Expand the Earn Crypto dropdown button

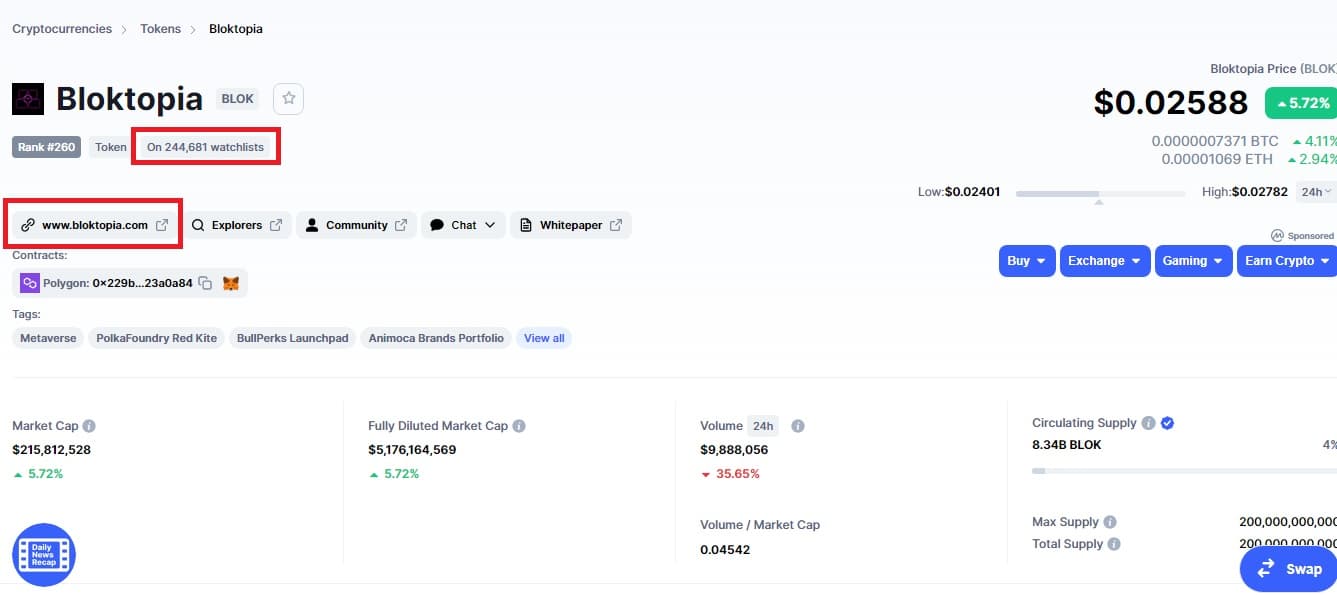[x=1287, y=261]
